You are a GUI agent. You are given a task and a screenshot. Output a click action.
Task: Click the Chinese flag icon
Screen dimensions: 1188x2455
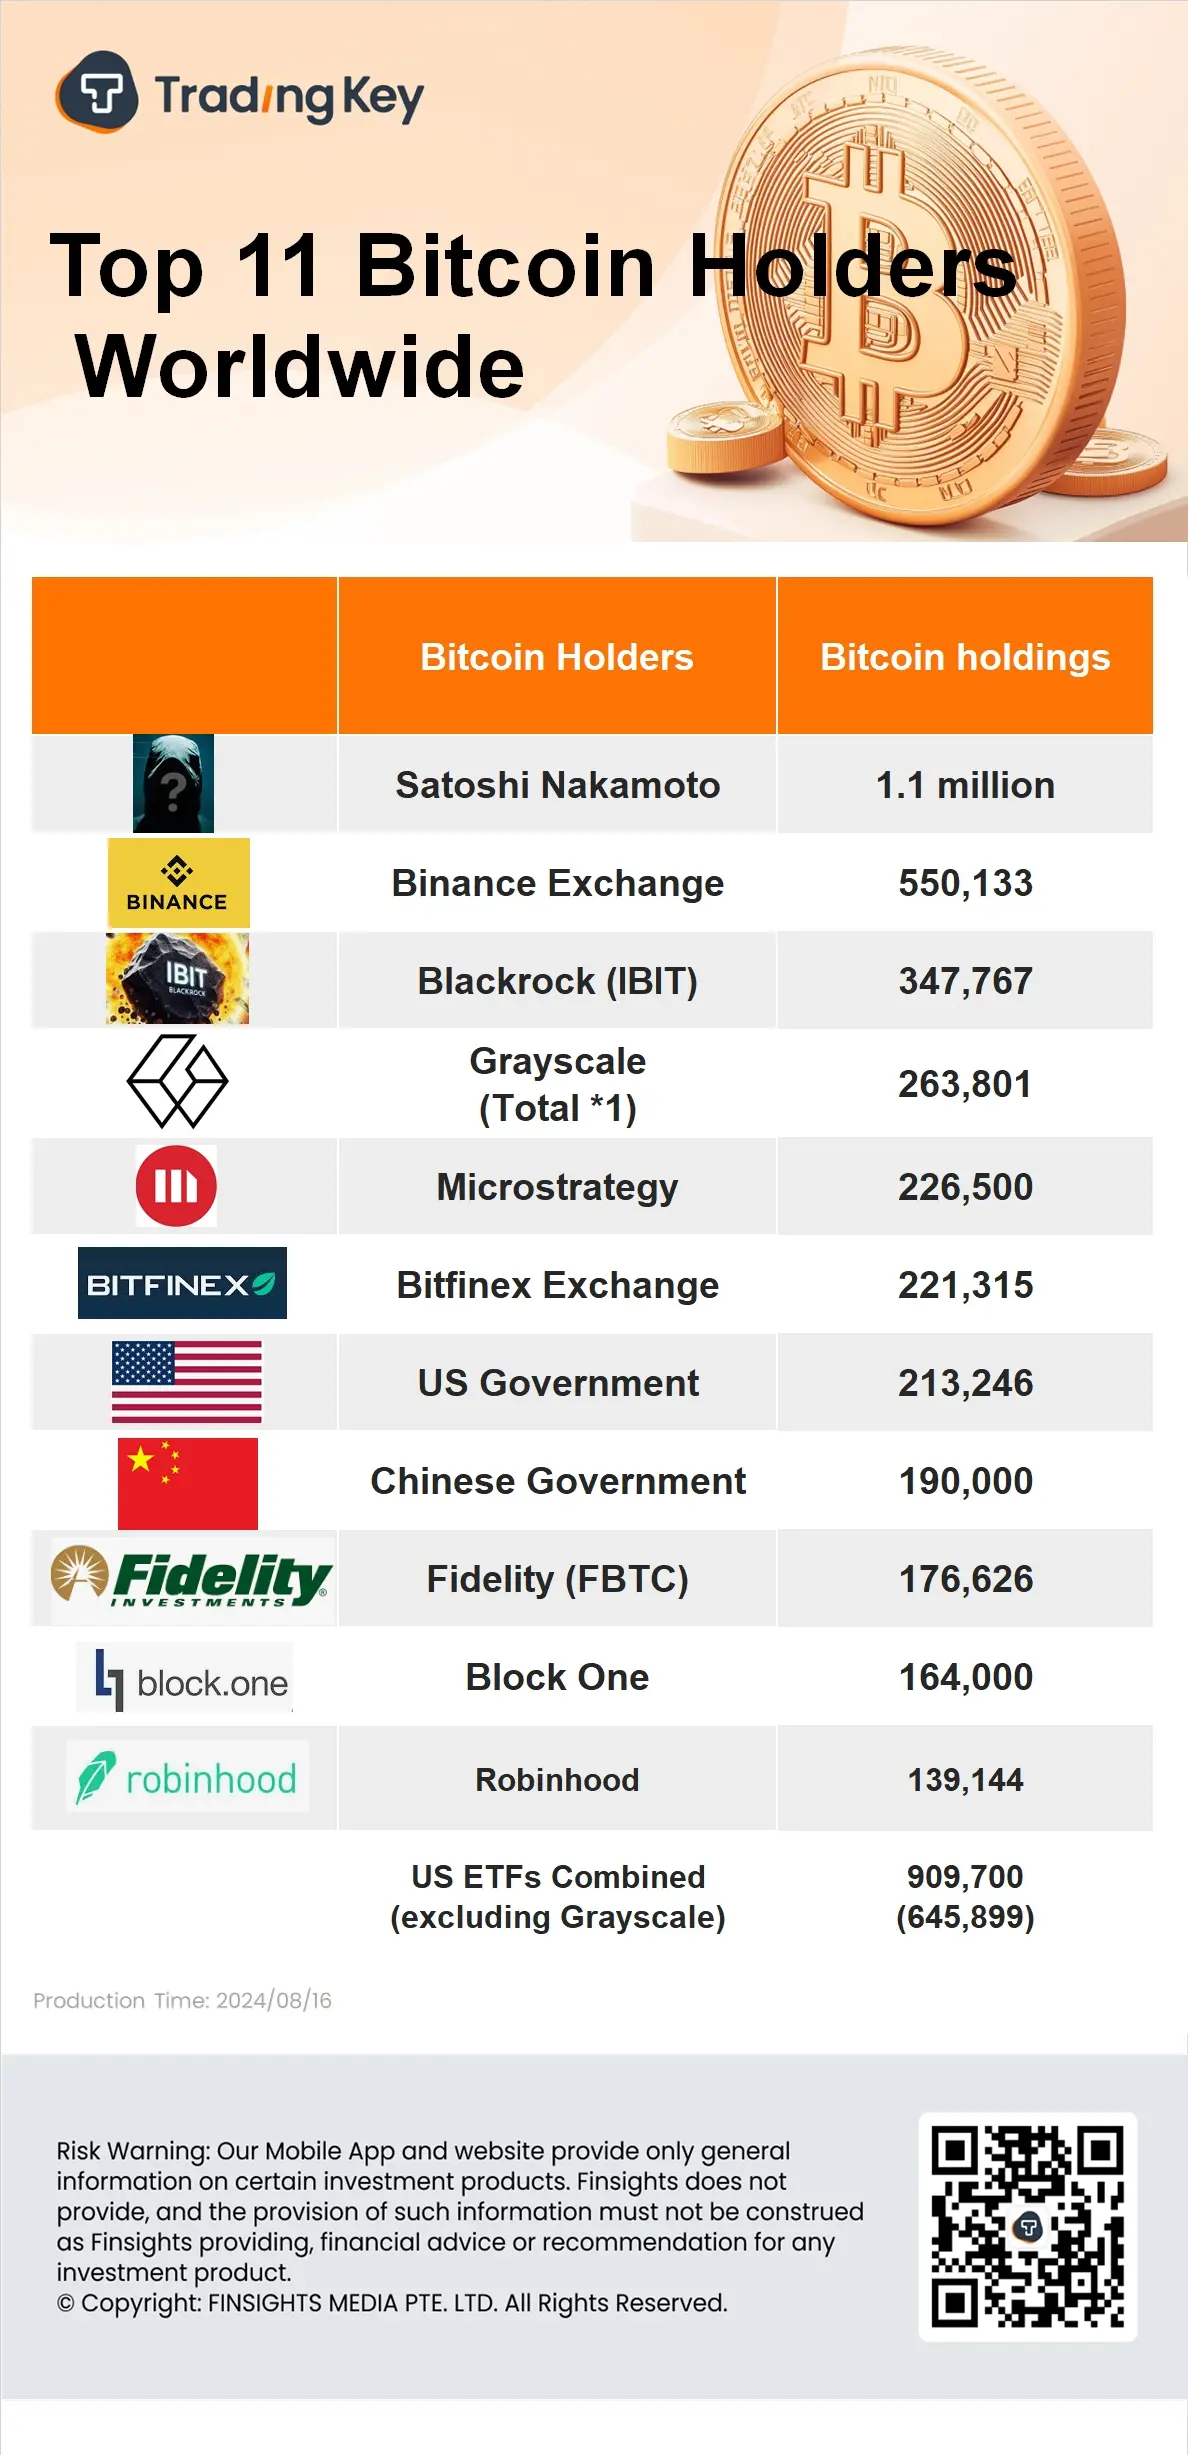pyautogui.click(x=187, y=1483)
